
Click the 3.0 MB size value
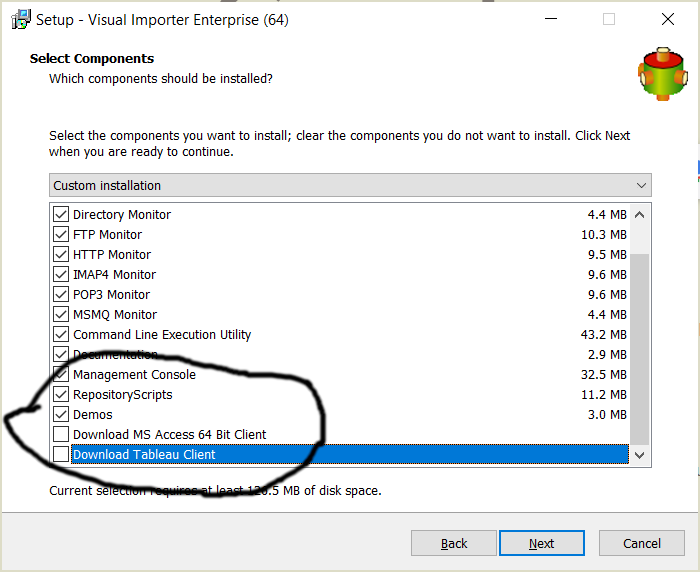(607, 414)
